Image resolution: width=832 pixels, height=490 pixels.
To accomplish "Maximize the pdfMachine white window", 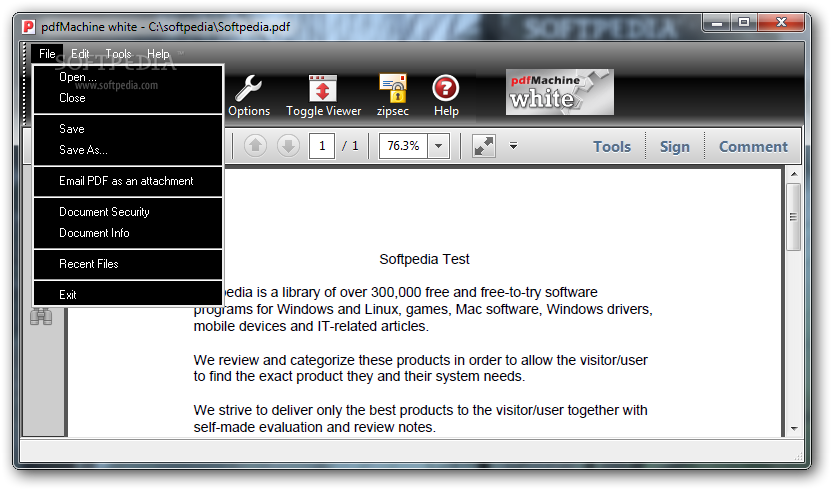I will click(x=744, y=23).
